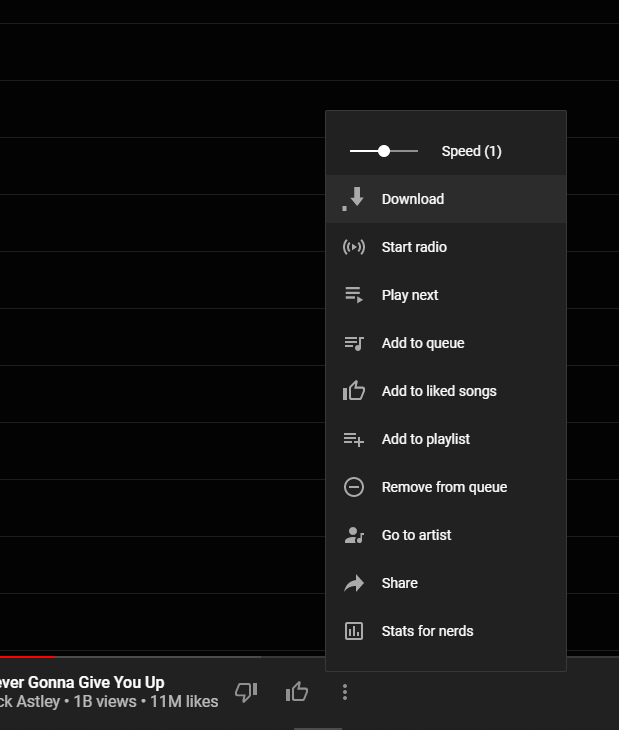The width and height of the screenshot is (619, 730).
Task: Open the three-dot more actions menu
Action: tap(345, 692)
